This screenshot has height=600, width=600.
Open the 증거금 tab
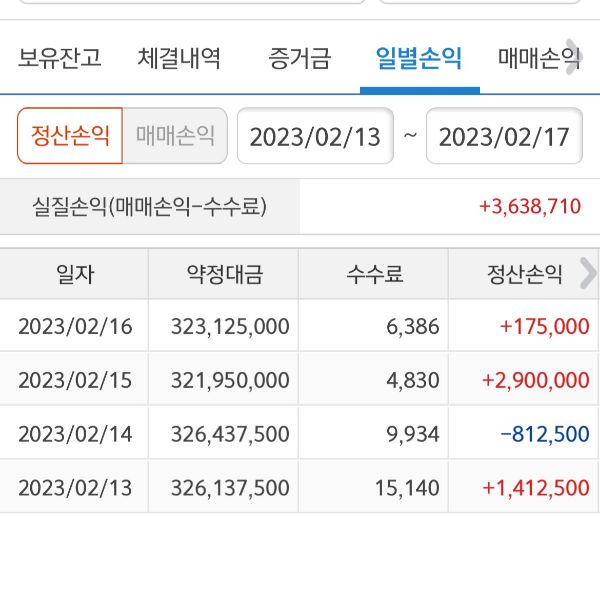[299, 58]
